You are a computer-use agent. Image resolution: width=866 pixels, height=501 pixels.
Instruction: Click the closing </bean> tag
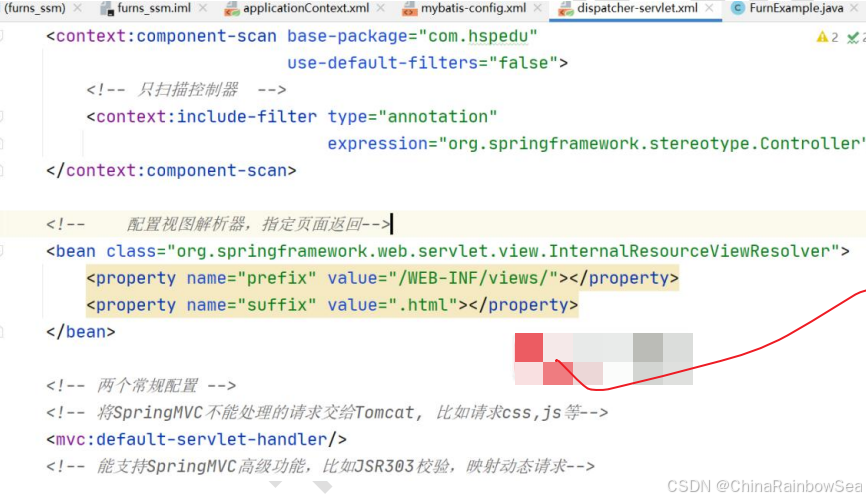pyautogui.click(x=81, y=332)
